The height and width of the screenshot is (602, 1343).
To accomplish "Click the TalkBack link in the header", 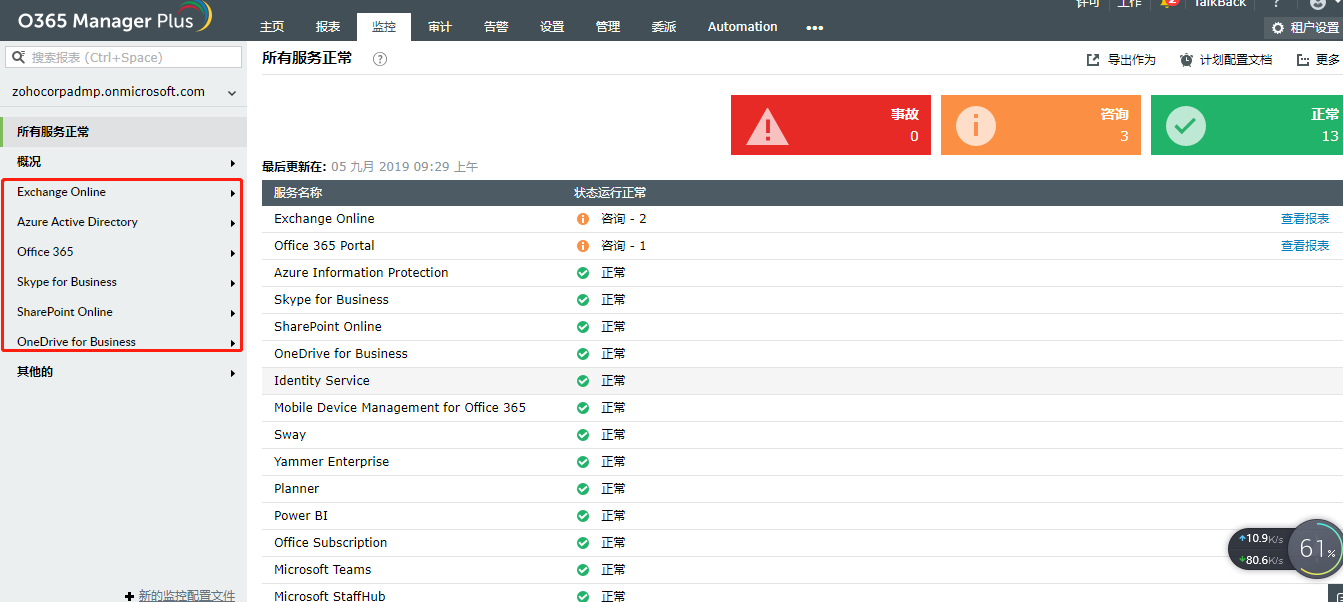I will 1220,3.
